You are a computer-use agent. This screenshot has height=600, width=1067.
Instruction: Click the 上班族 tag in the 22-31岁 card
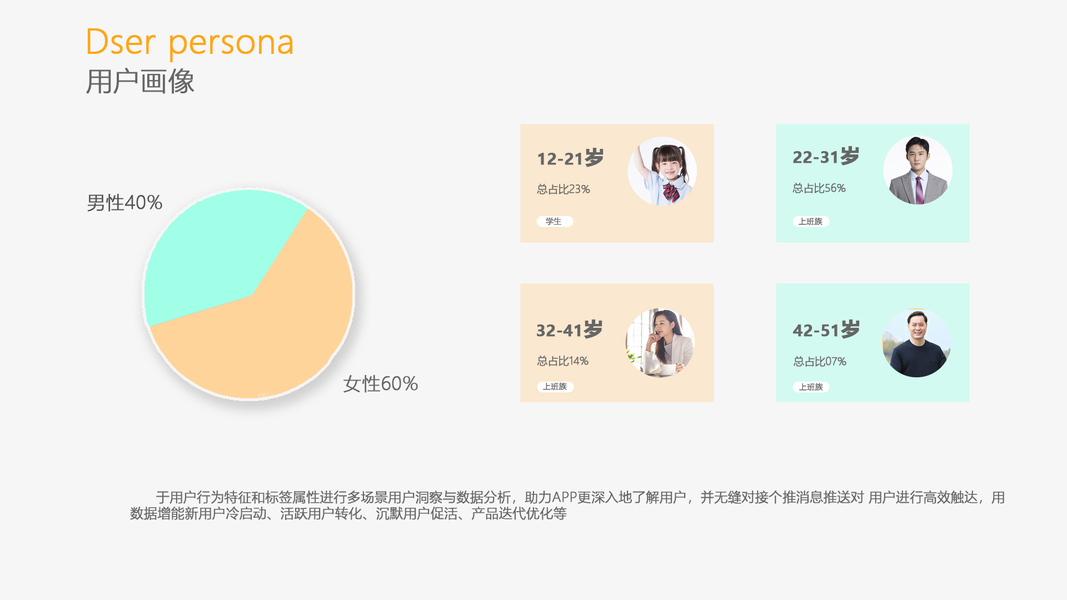pos(811,222)
